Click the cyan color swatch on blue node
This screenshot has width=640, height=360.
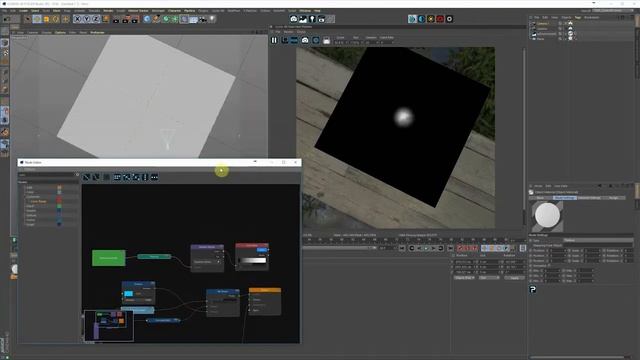point(129,293)
